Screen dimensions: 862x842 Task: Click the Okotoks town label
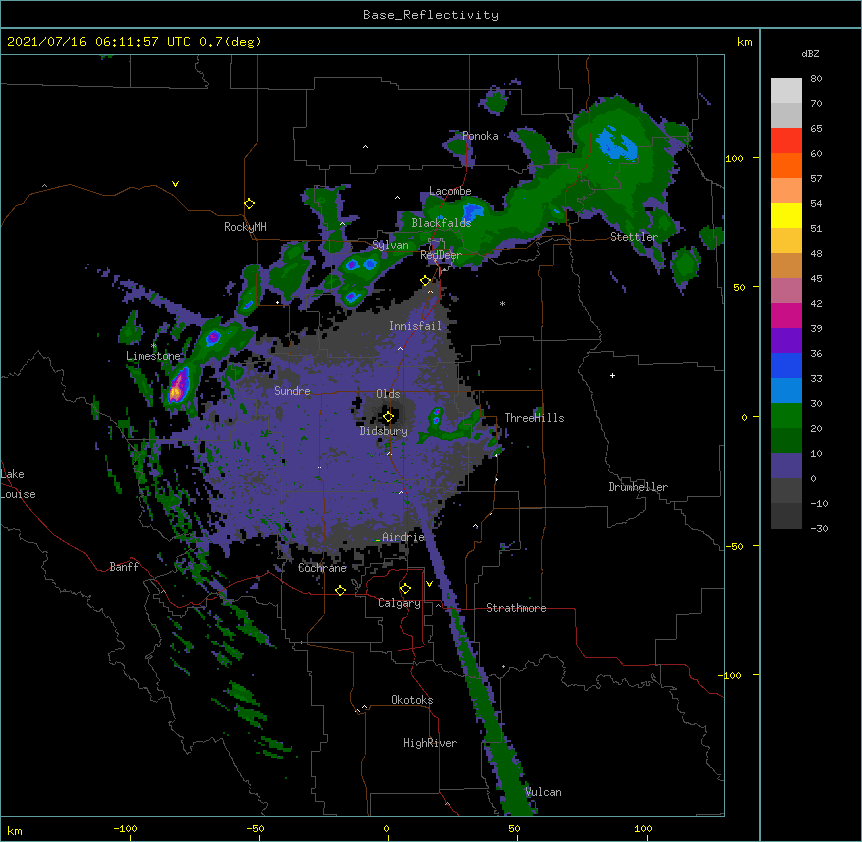412,700
